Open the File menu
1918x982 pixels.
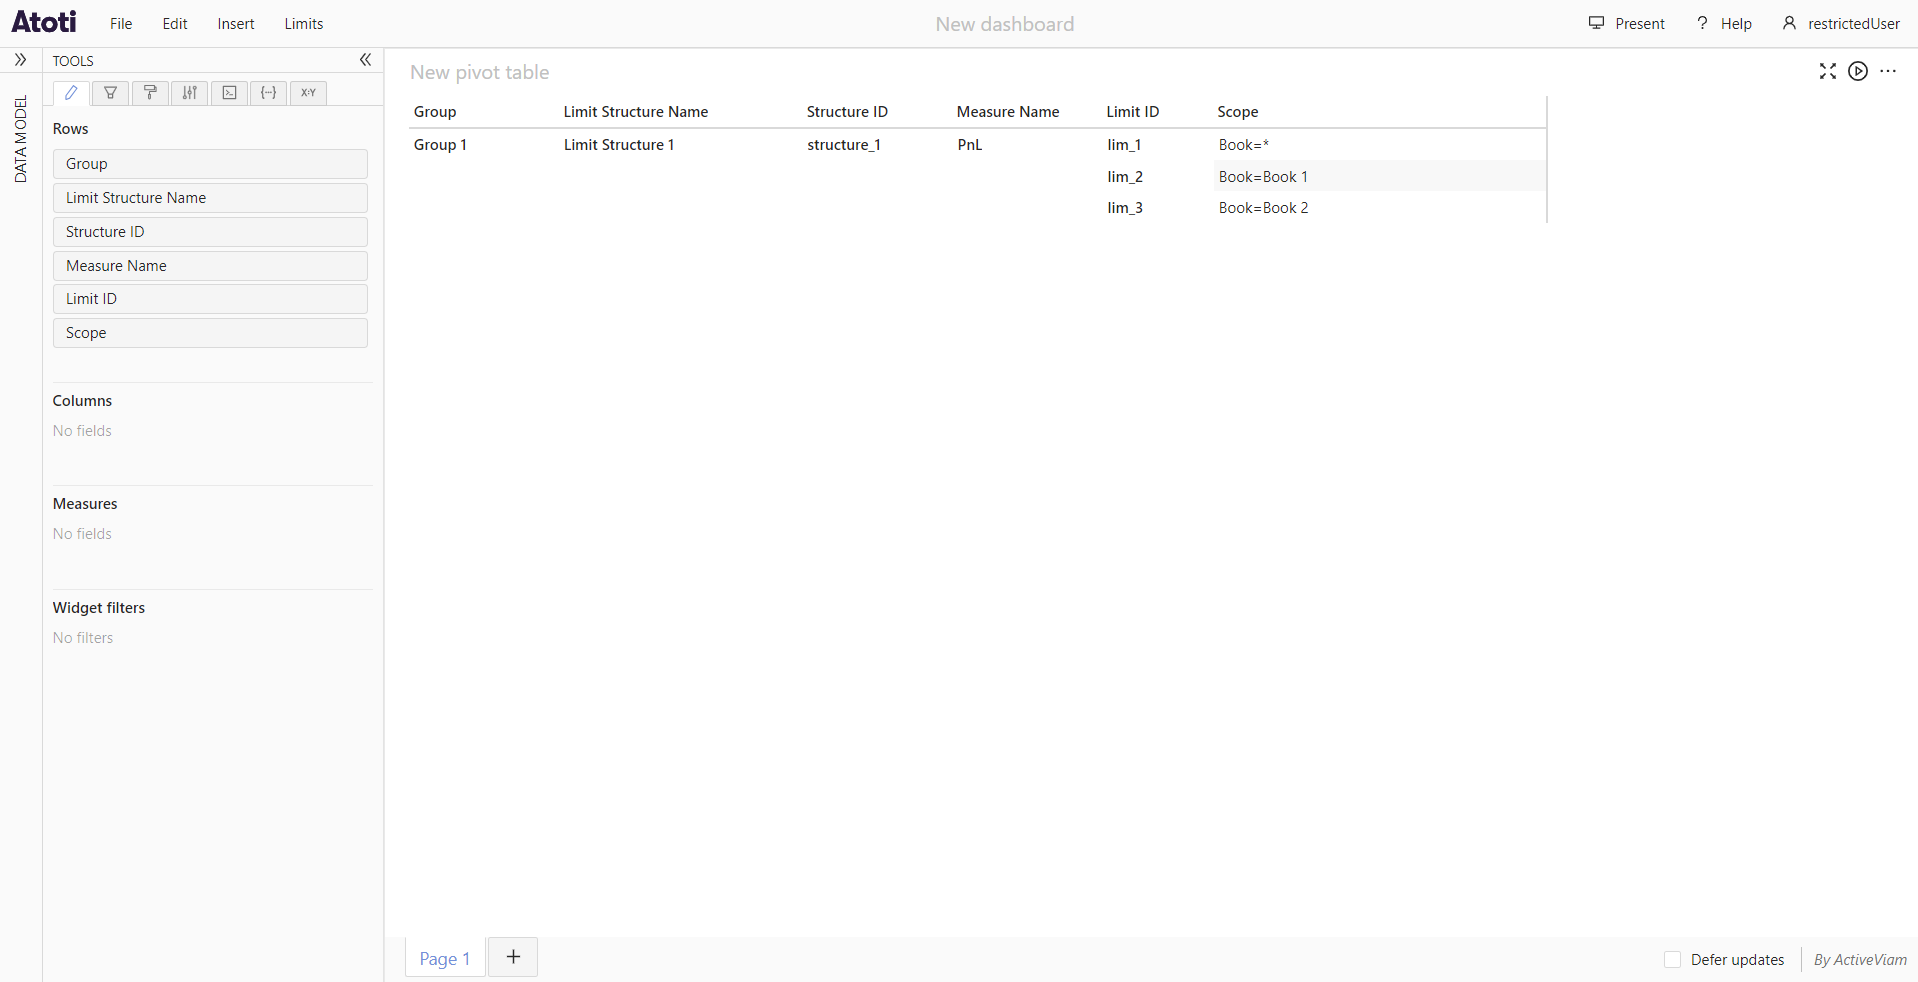[121, 24]
